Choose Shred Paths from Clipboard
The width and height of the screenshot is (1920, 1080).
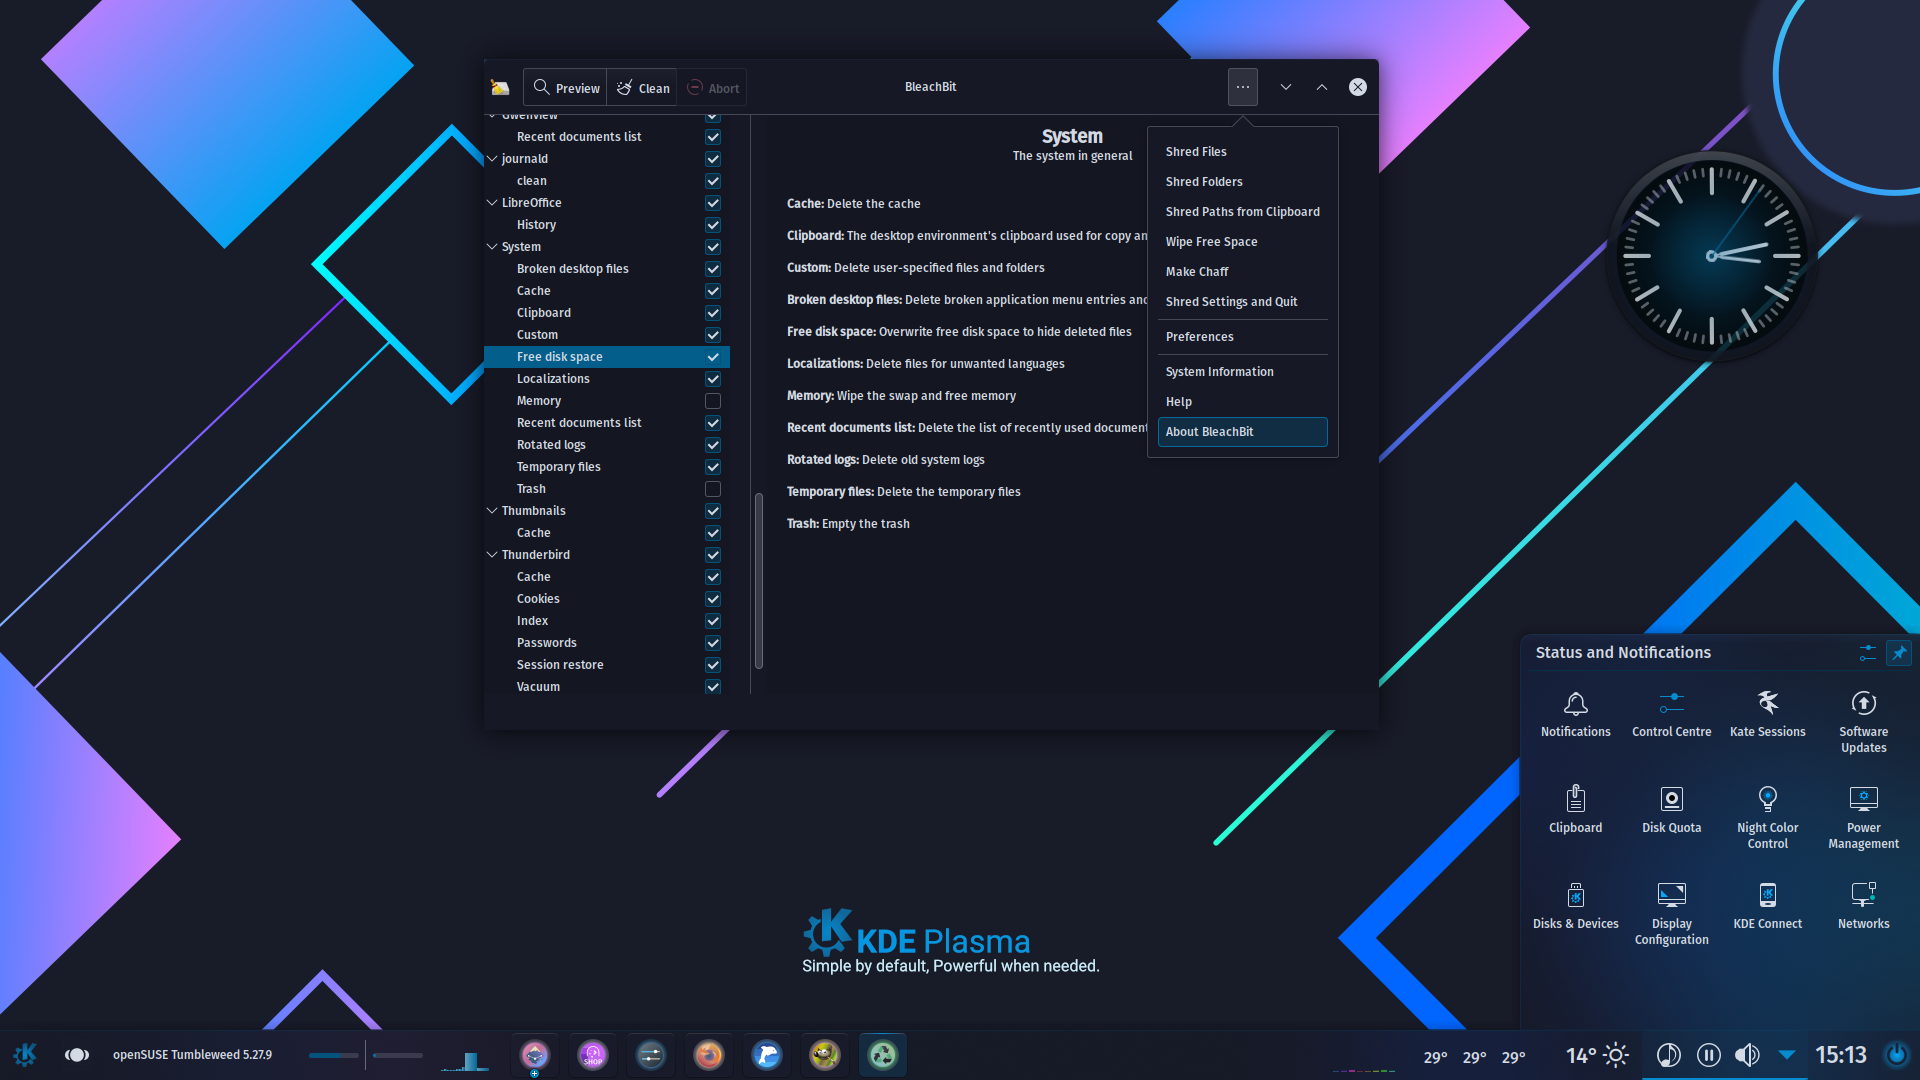[1242, 212]
